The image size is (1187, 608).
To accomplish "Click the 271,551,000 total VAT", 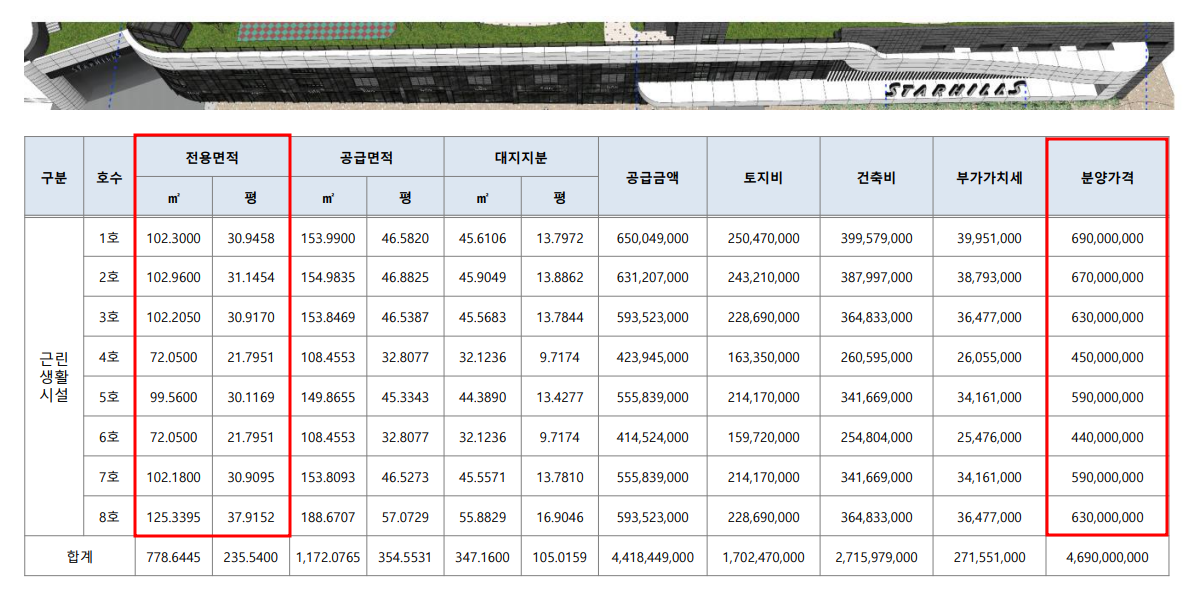I will (x=989, y=558).
